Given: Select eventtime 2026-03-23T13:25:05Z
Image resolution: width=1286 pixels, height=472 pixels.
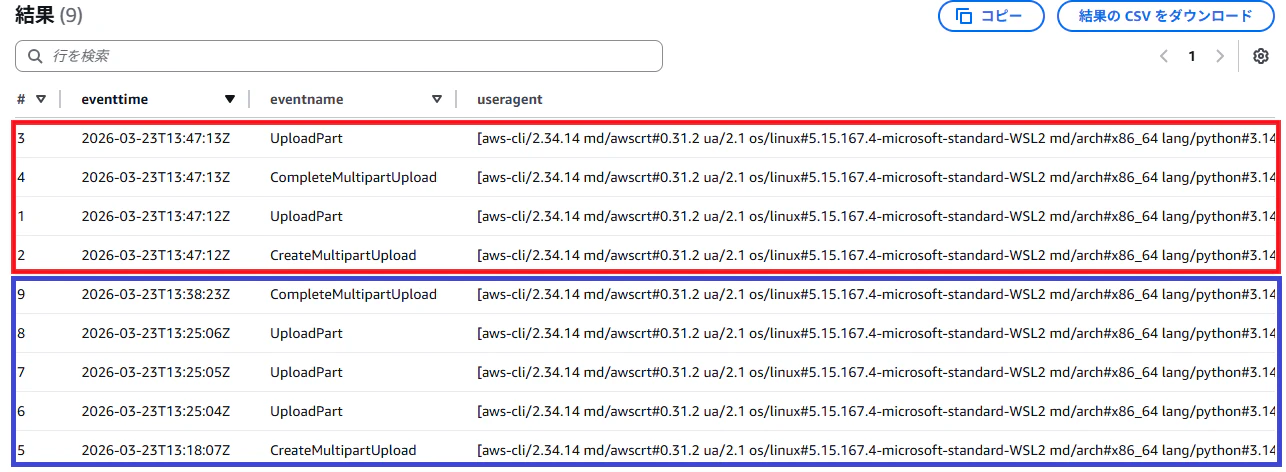Looking at the screenshot, I should tap(156, 372).
